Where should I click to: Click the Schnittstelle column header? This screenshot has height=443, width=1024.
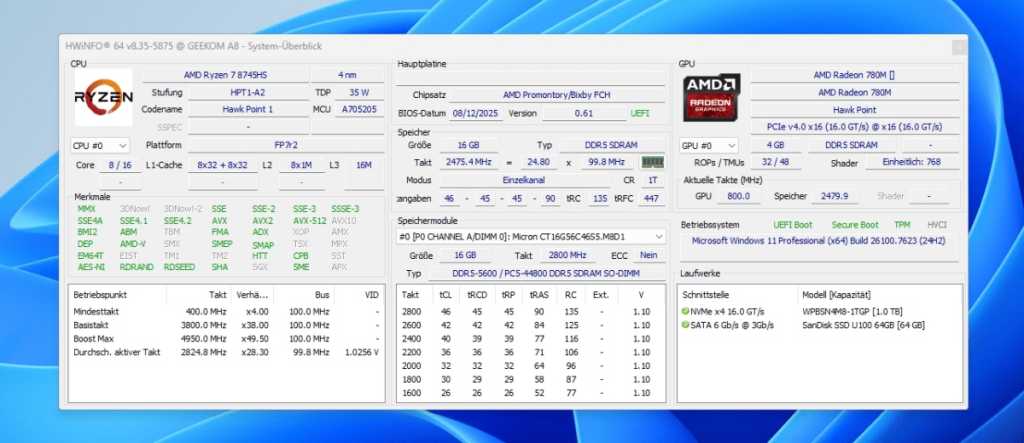pyautogui.click(x=709, y=295)
